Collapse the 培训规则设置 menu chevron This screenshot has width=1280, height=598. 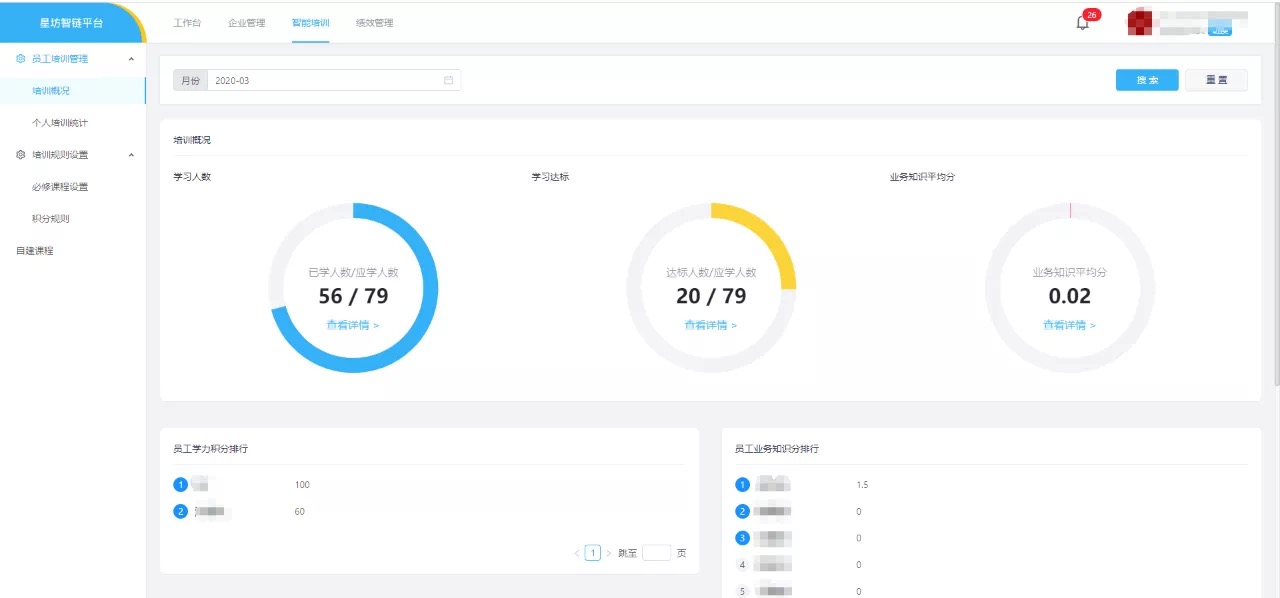click(x=131, y=155)
